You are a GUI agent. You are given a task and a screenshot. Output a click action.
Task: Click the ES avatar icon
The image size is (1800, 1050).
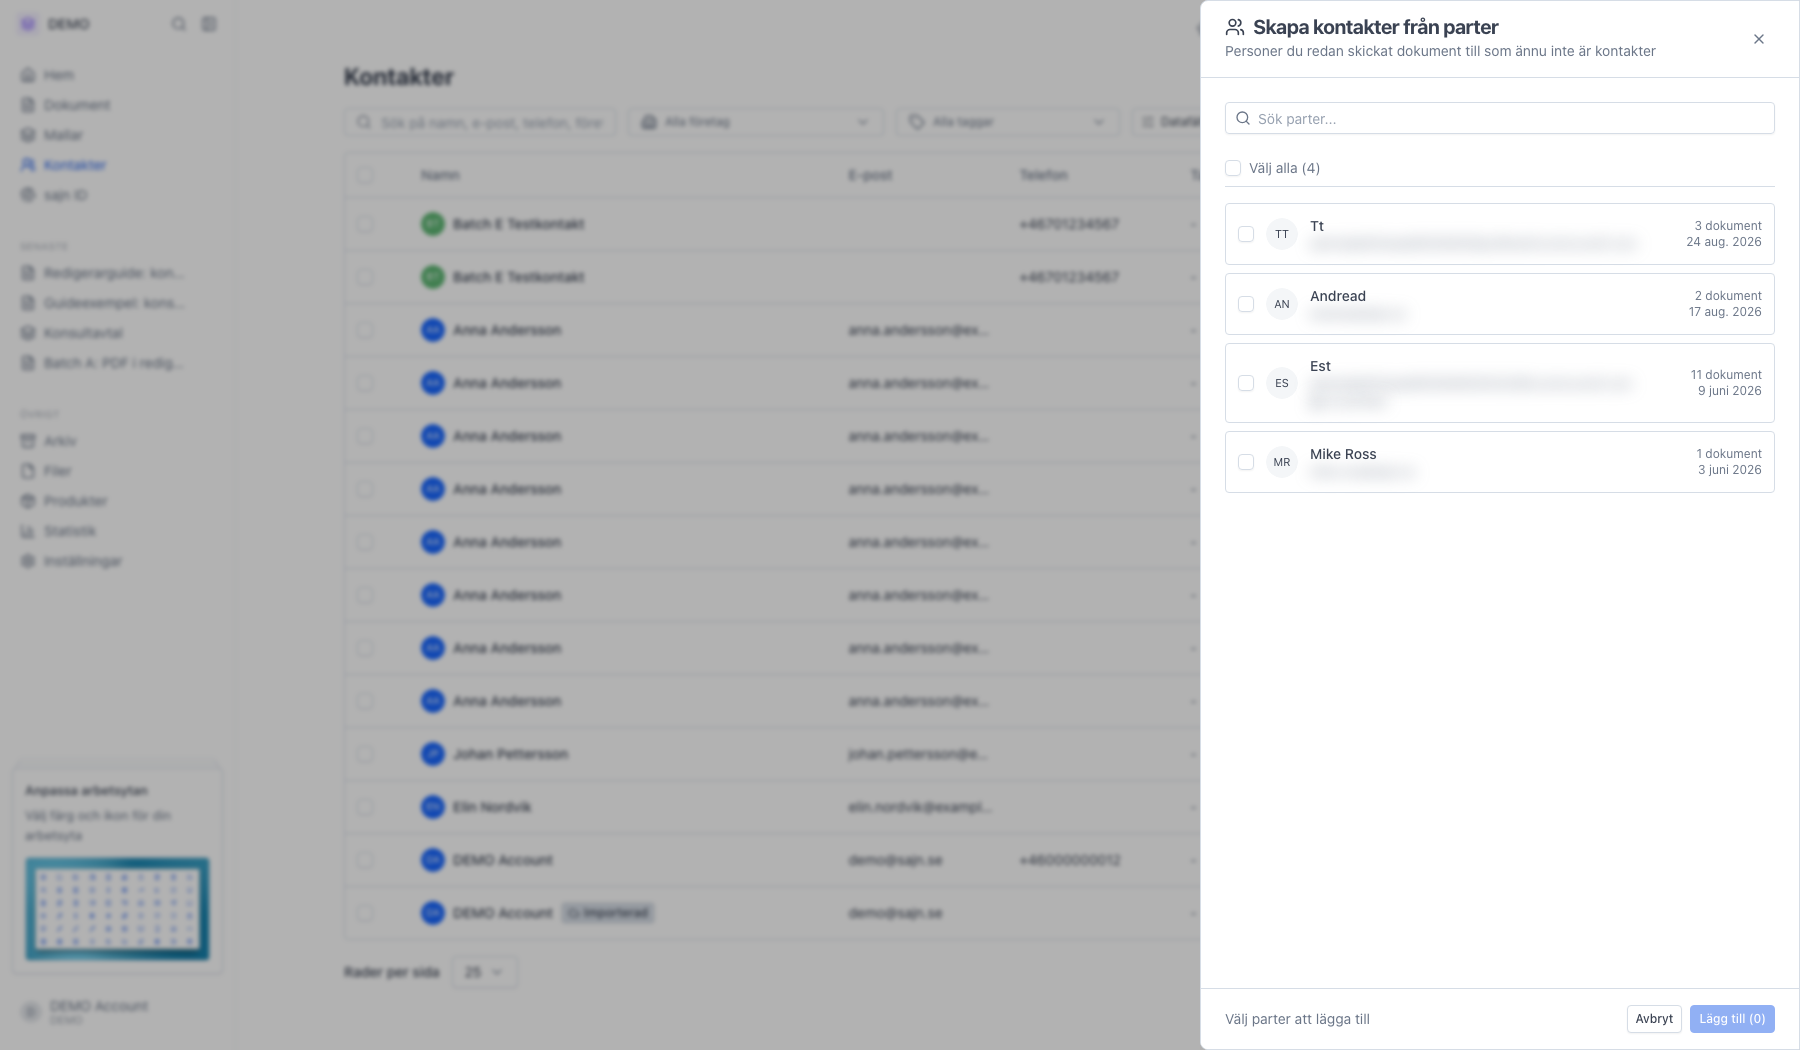(1282, 383)
